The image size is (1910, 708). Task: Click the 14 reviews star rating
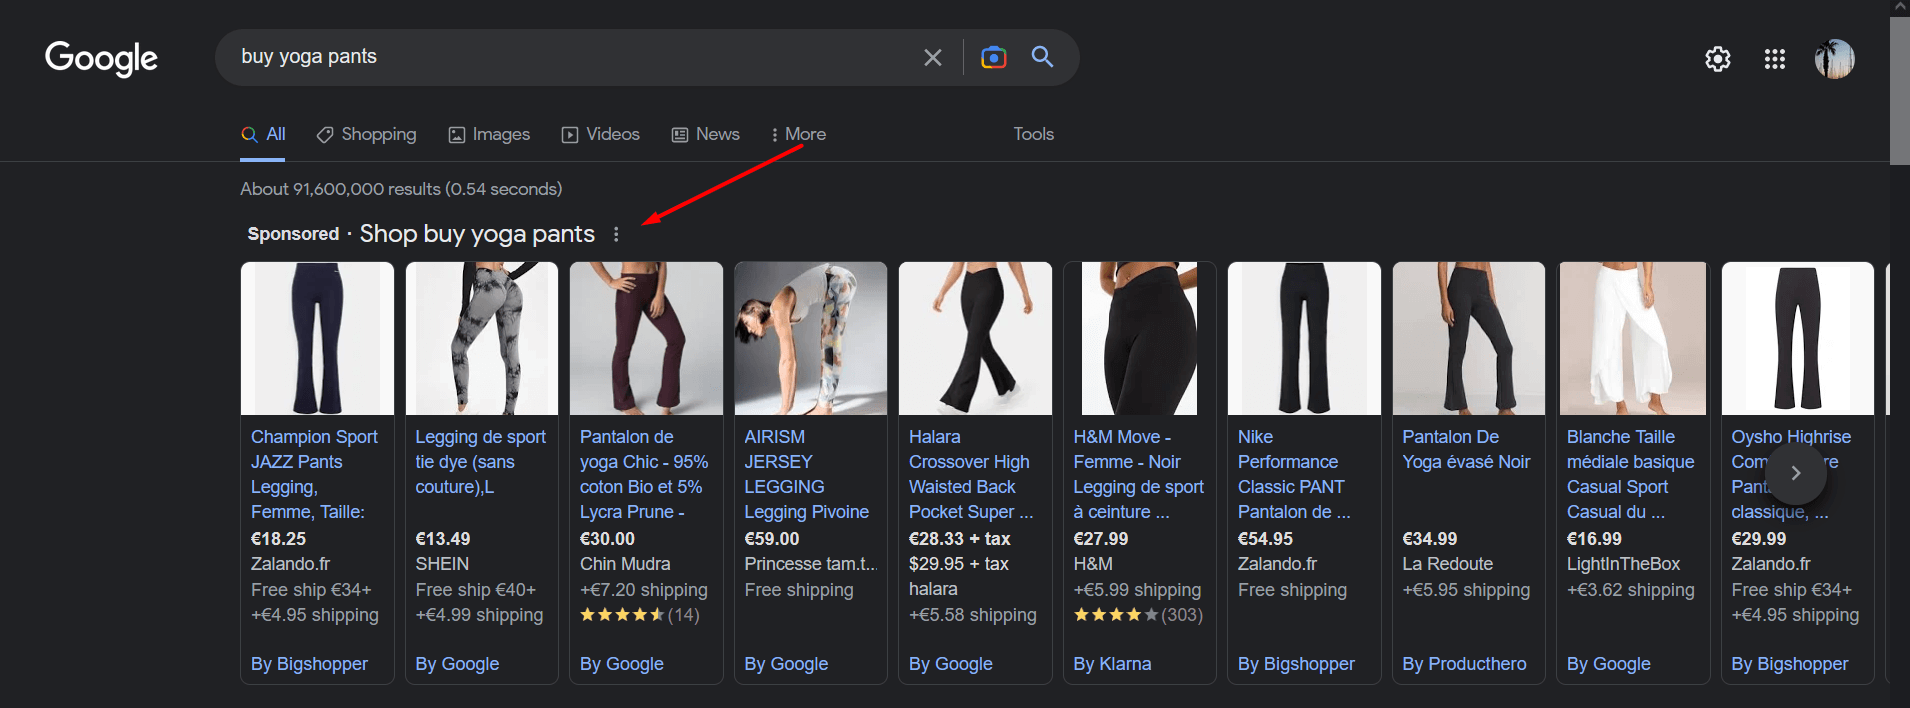(x=640, y=615)
